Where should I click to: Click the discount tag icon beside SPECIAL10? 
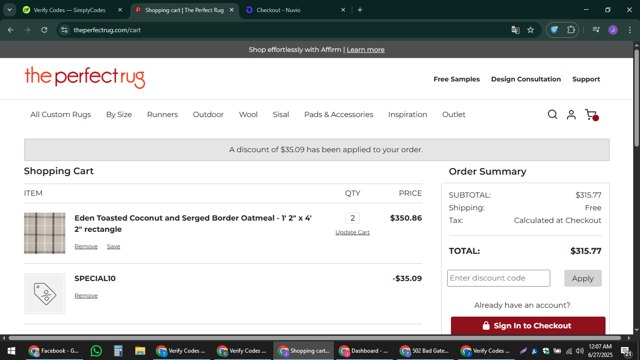(x=44, y=293)
